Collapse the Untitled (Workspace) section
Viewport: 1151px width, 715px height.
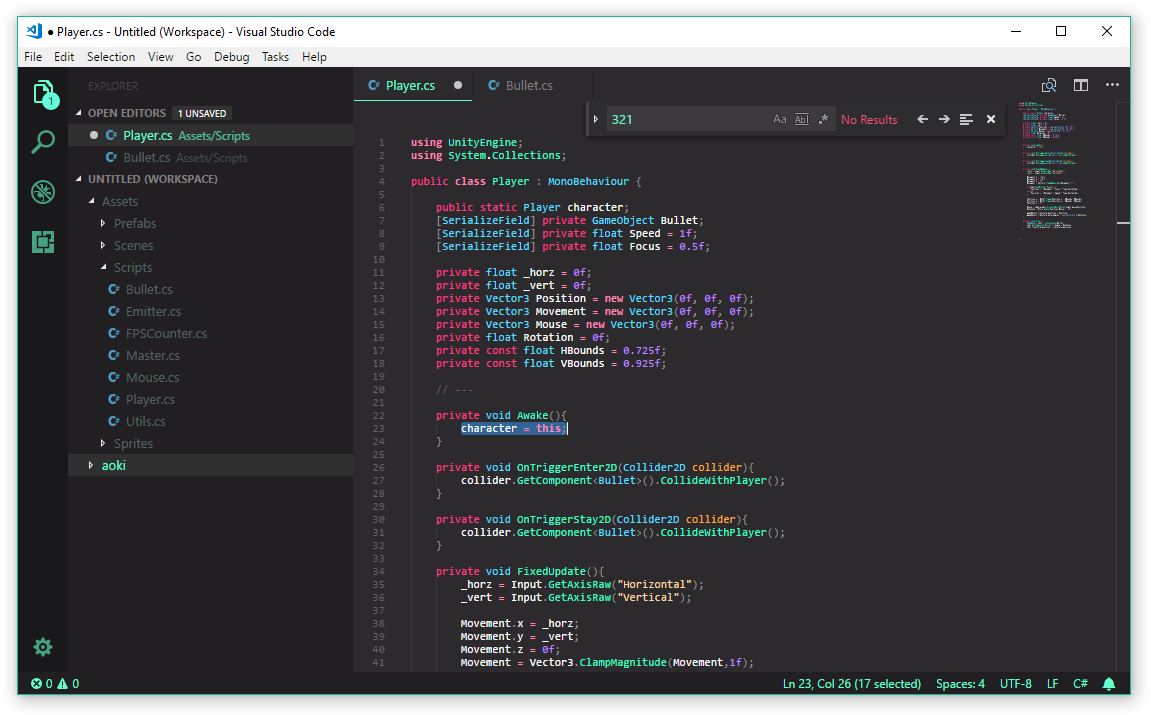(x=79, y=179)
